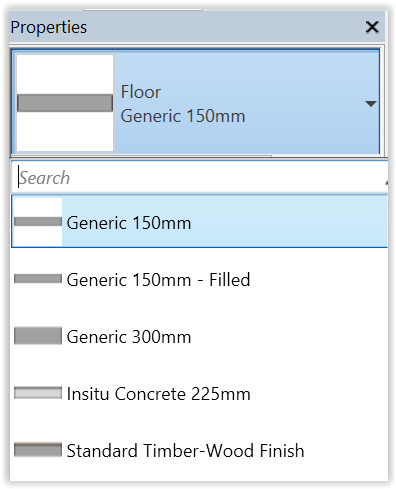This screenshot has height=489, width=396.
Task: Pick the Generic 300mm floor type
Action: tap(200, 336)
